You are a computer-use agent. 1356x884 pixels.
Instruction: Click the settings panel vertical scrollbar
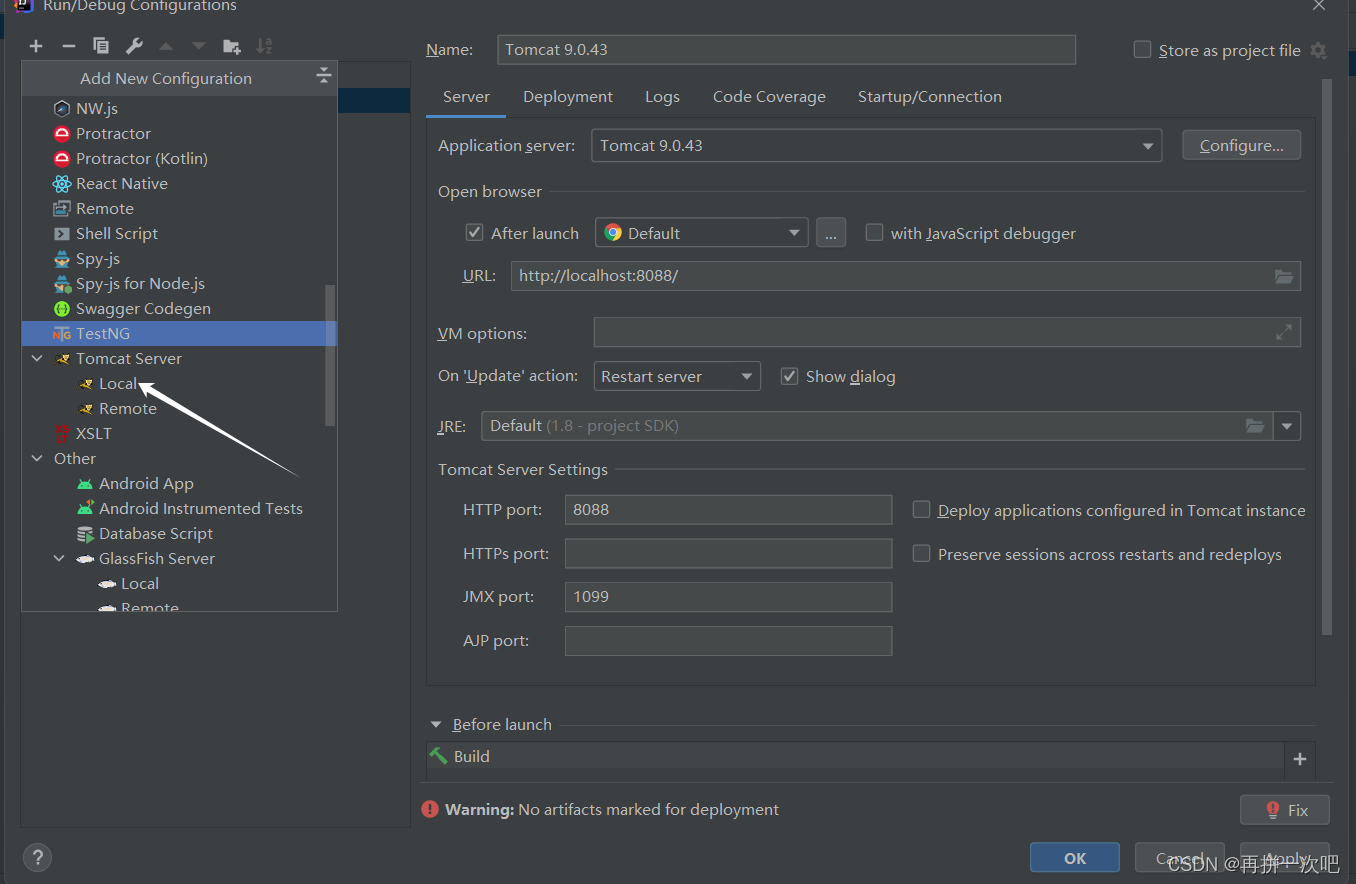(1327, 357)
